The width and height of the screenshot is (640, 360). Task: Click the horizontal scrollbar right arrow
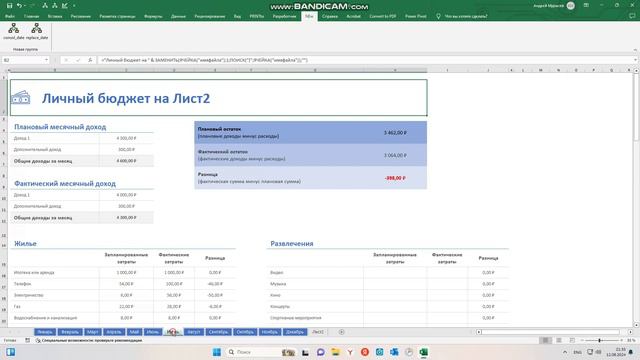pyautogui.click(x=630, y=332)
